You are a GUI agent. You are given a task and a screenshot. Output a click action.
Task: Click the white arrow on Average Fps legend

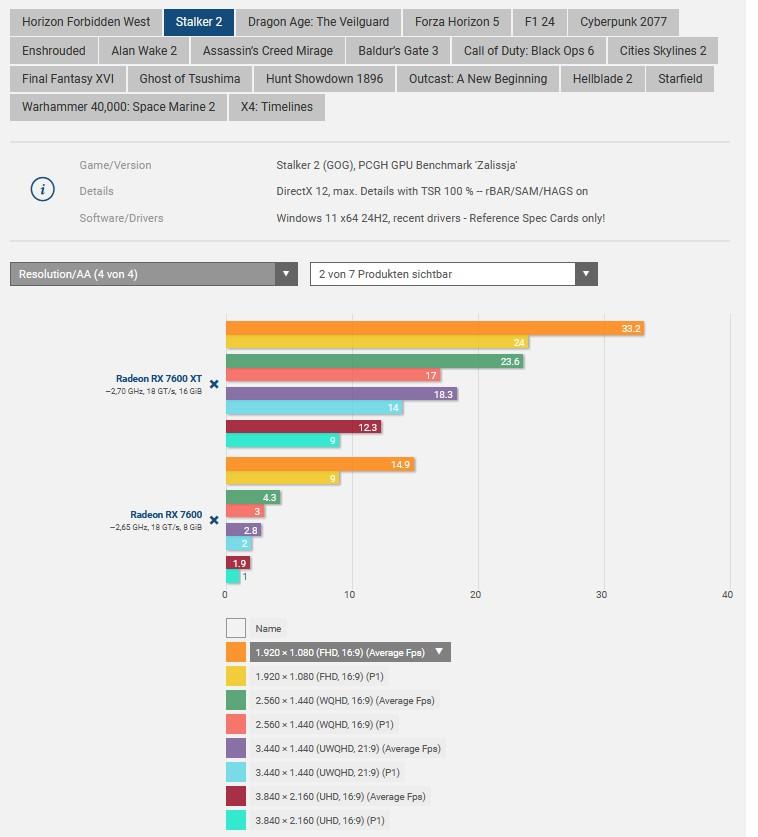[438, 652]
